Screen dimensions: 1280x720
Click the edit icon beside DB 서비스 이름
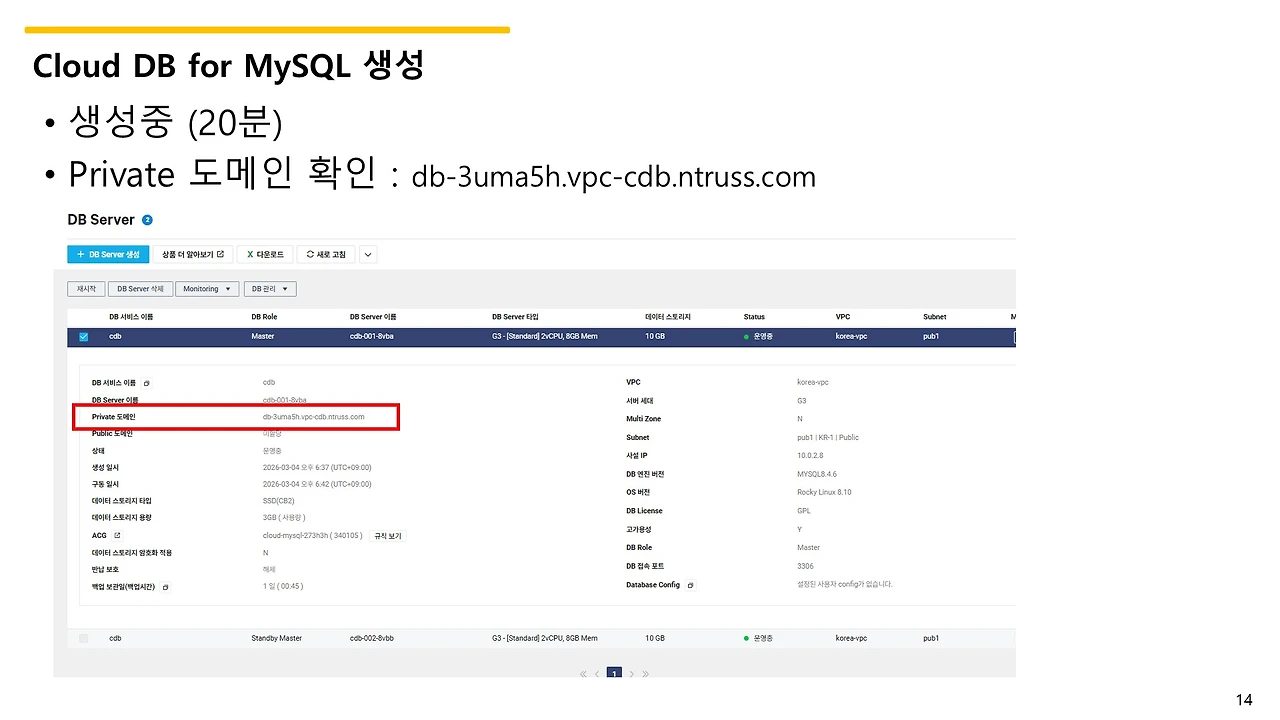click(146, 383)
